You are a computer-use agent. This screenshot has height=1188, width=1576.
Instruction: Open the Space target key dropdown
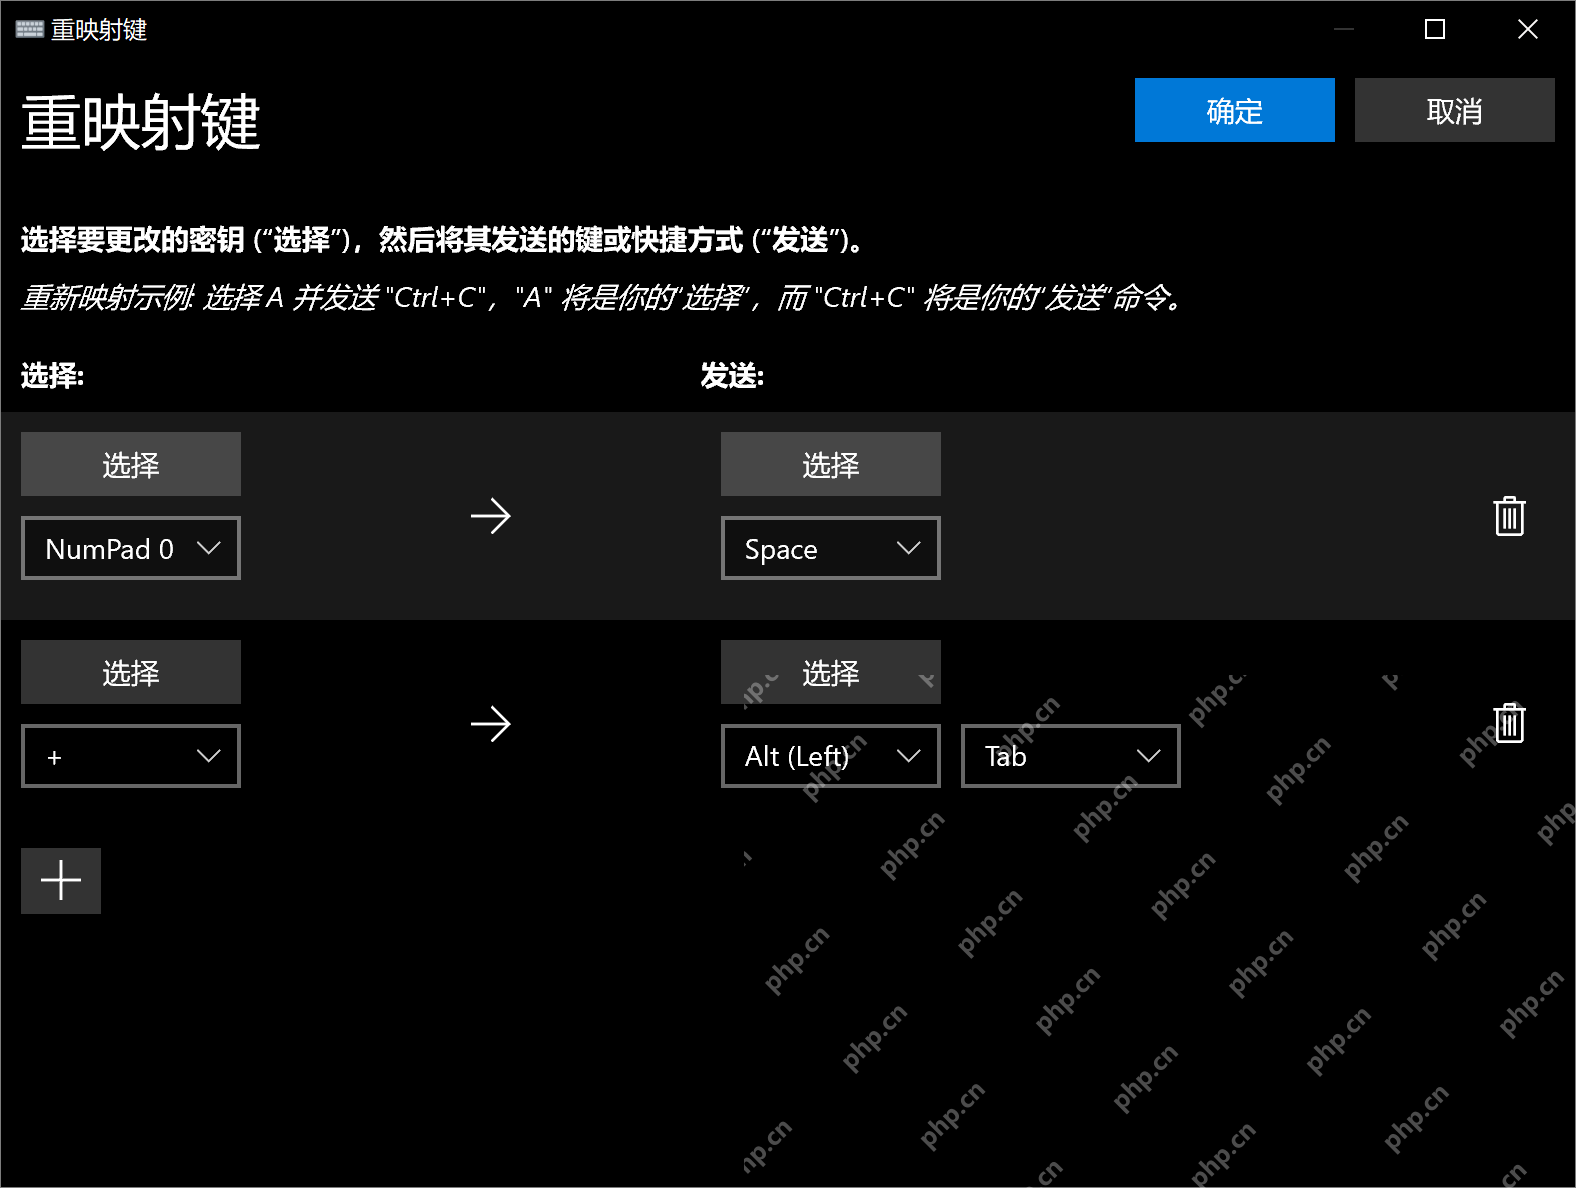pyautogui.click(x=831, y=548)
